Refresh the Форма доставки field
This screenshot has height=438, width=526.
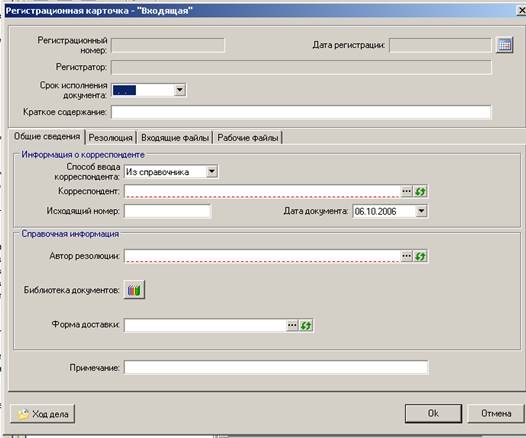[306, 325]
